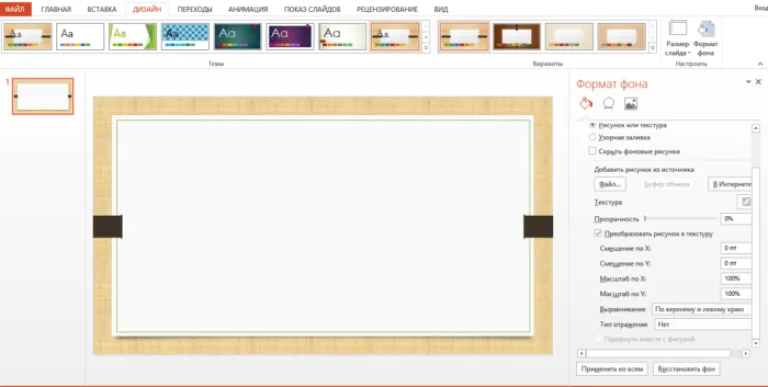Click the Прозрачность 0% input field
768x387 pixels.
736,218
